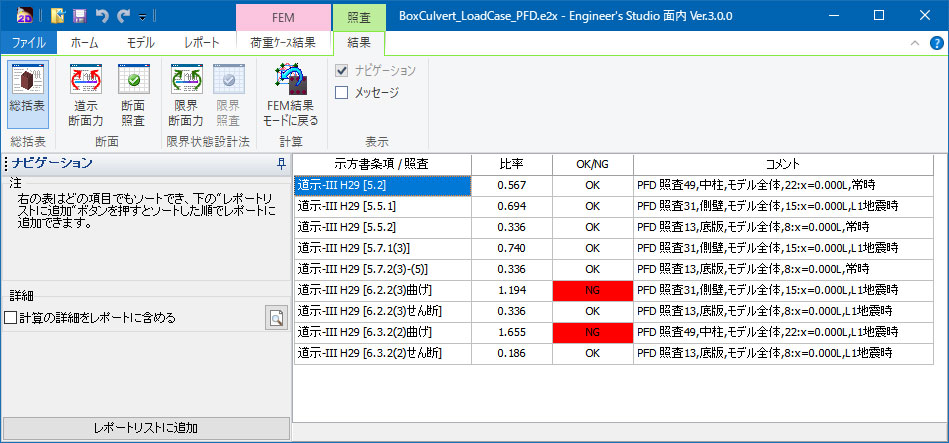This screenshot has width=949, height=443.
Task: Open the 断面照査 section check view
Action: coord(133,95)
